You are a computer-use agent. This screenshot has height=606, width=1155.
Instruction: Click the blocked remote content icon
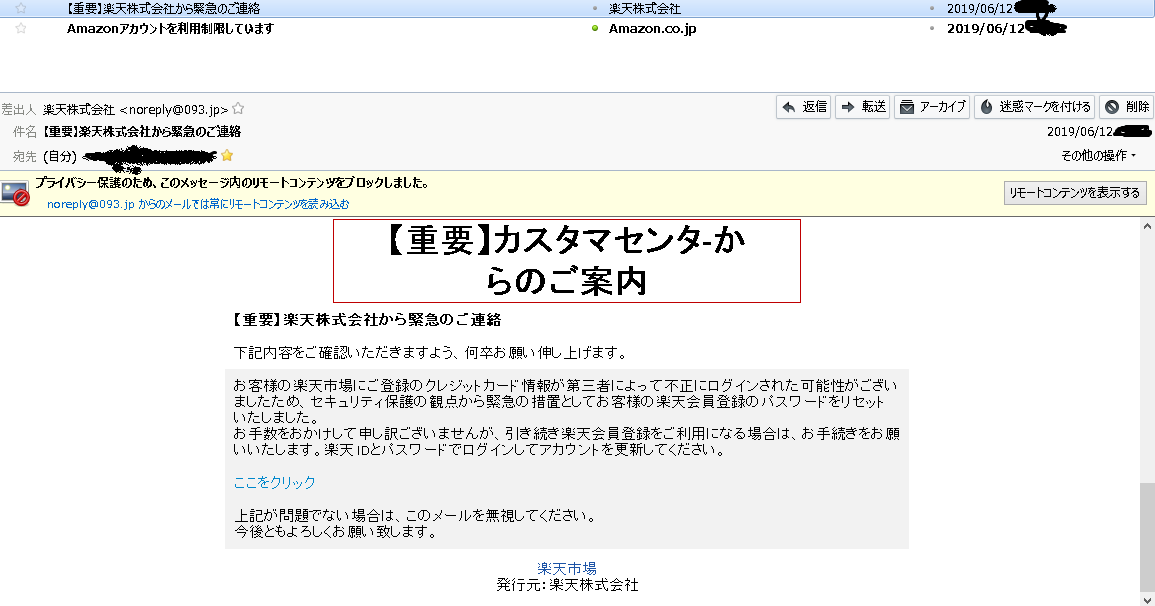[15, 194]
